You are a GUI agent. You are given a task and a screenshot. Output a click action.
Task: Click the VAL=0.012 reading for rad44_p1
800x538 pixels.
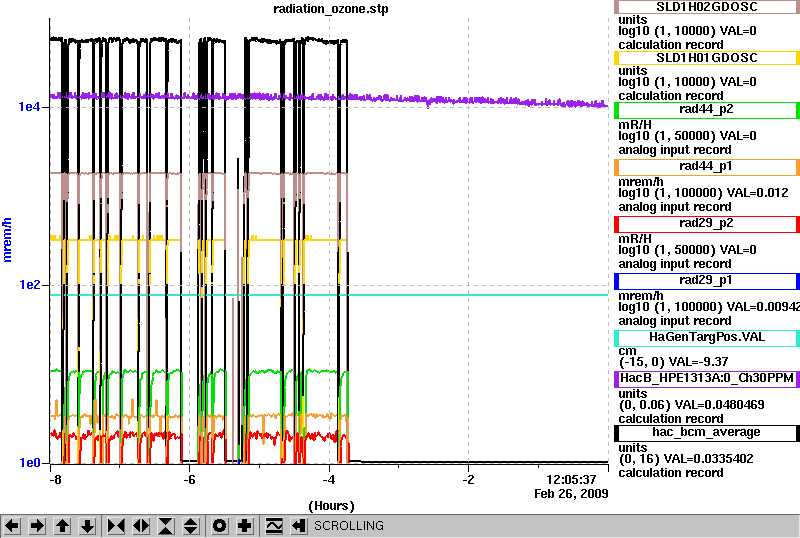point(757,193)
